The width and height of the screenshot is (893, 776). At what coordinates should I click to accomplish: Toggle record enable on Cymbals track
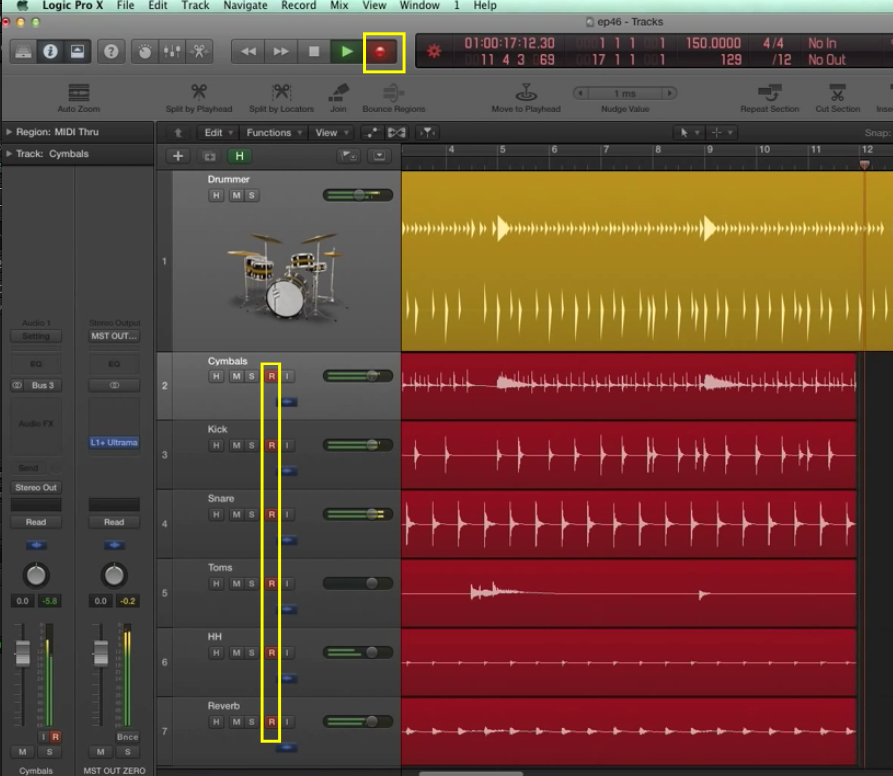pyautogui.click(x=272, y=376)
